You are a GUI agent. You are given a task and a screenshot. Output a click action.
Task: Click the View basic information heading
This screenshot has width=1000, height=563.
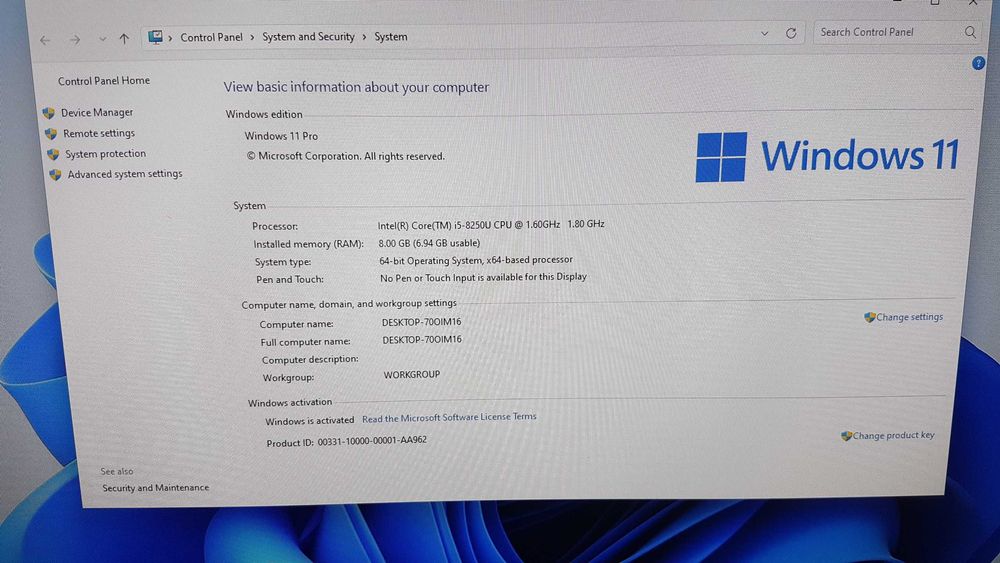[x=357, y=87]
